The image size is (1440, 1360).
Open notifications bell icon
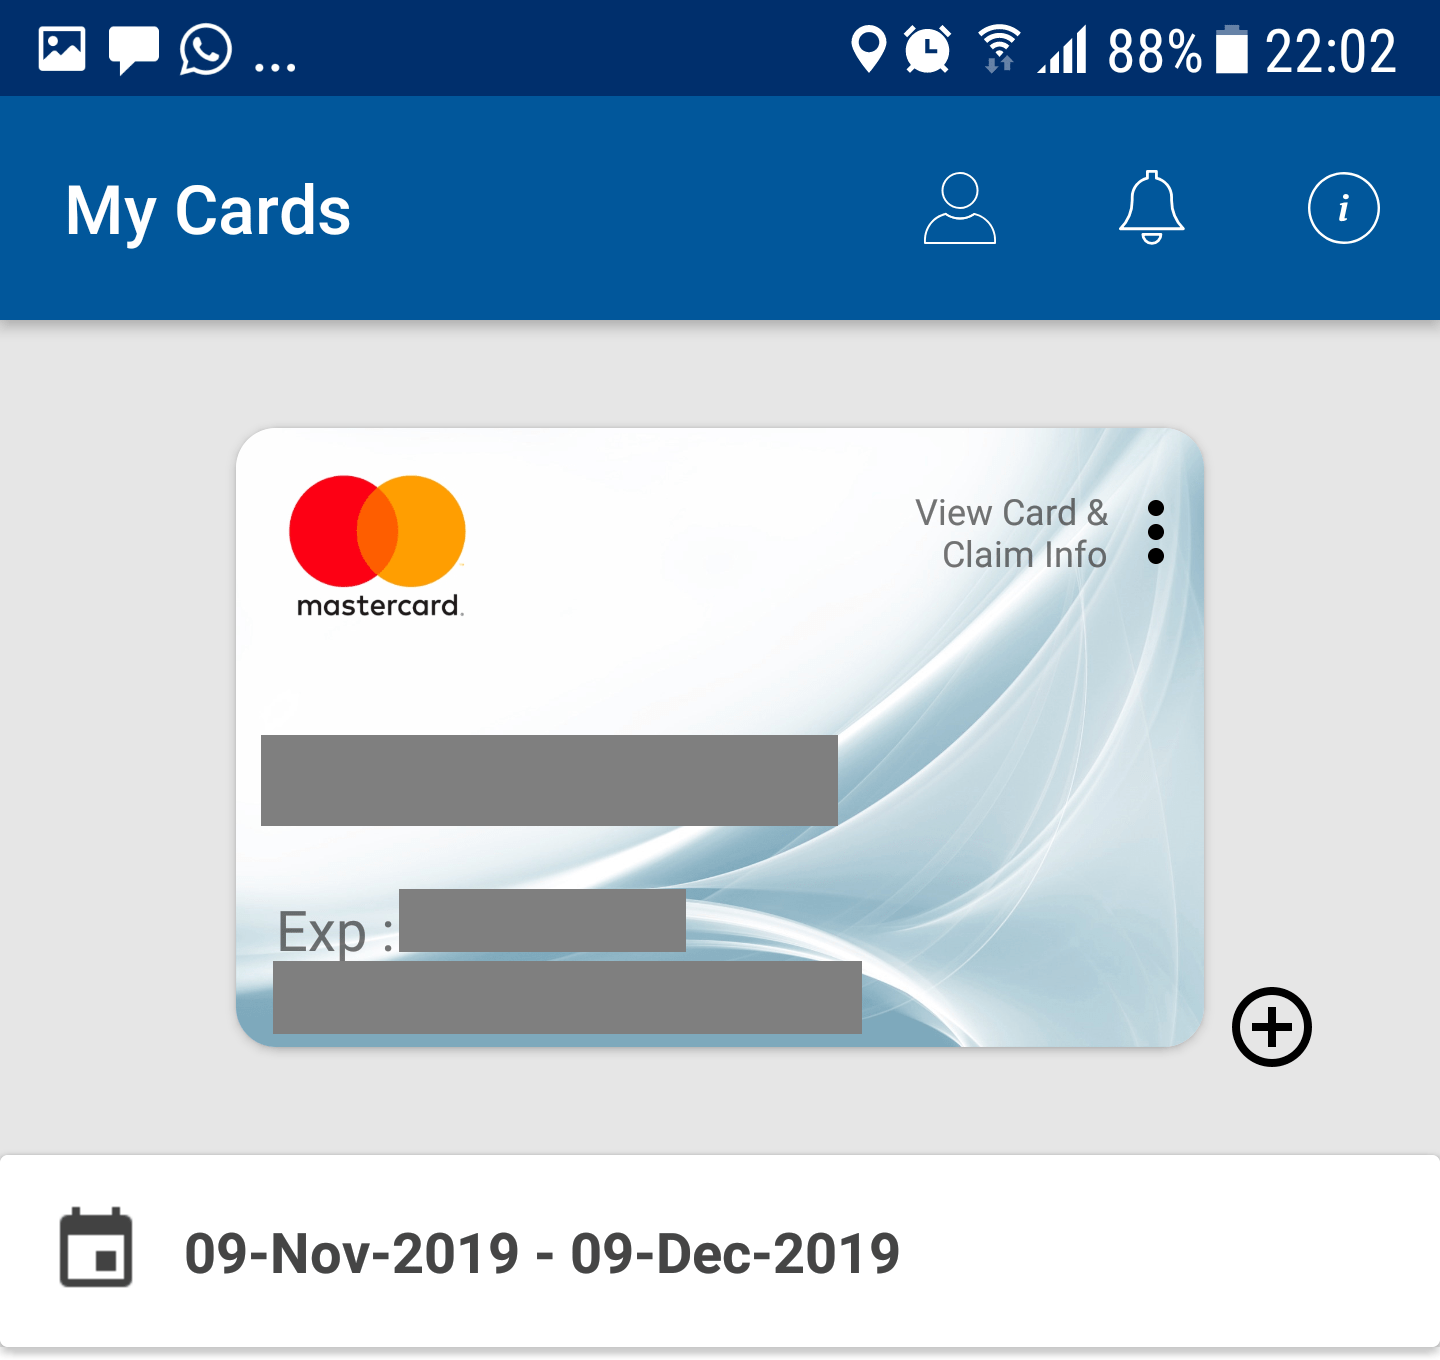tap(1151, 207)
